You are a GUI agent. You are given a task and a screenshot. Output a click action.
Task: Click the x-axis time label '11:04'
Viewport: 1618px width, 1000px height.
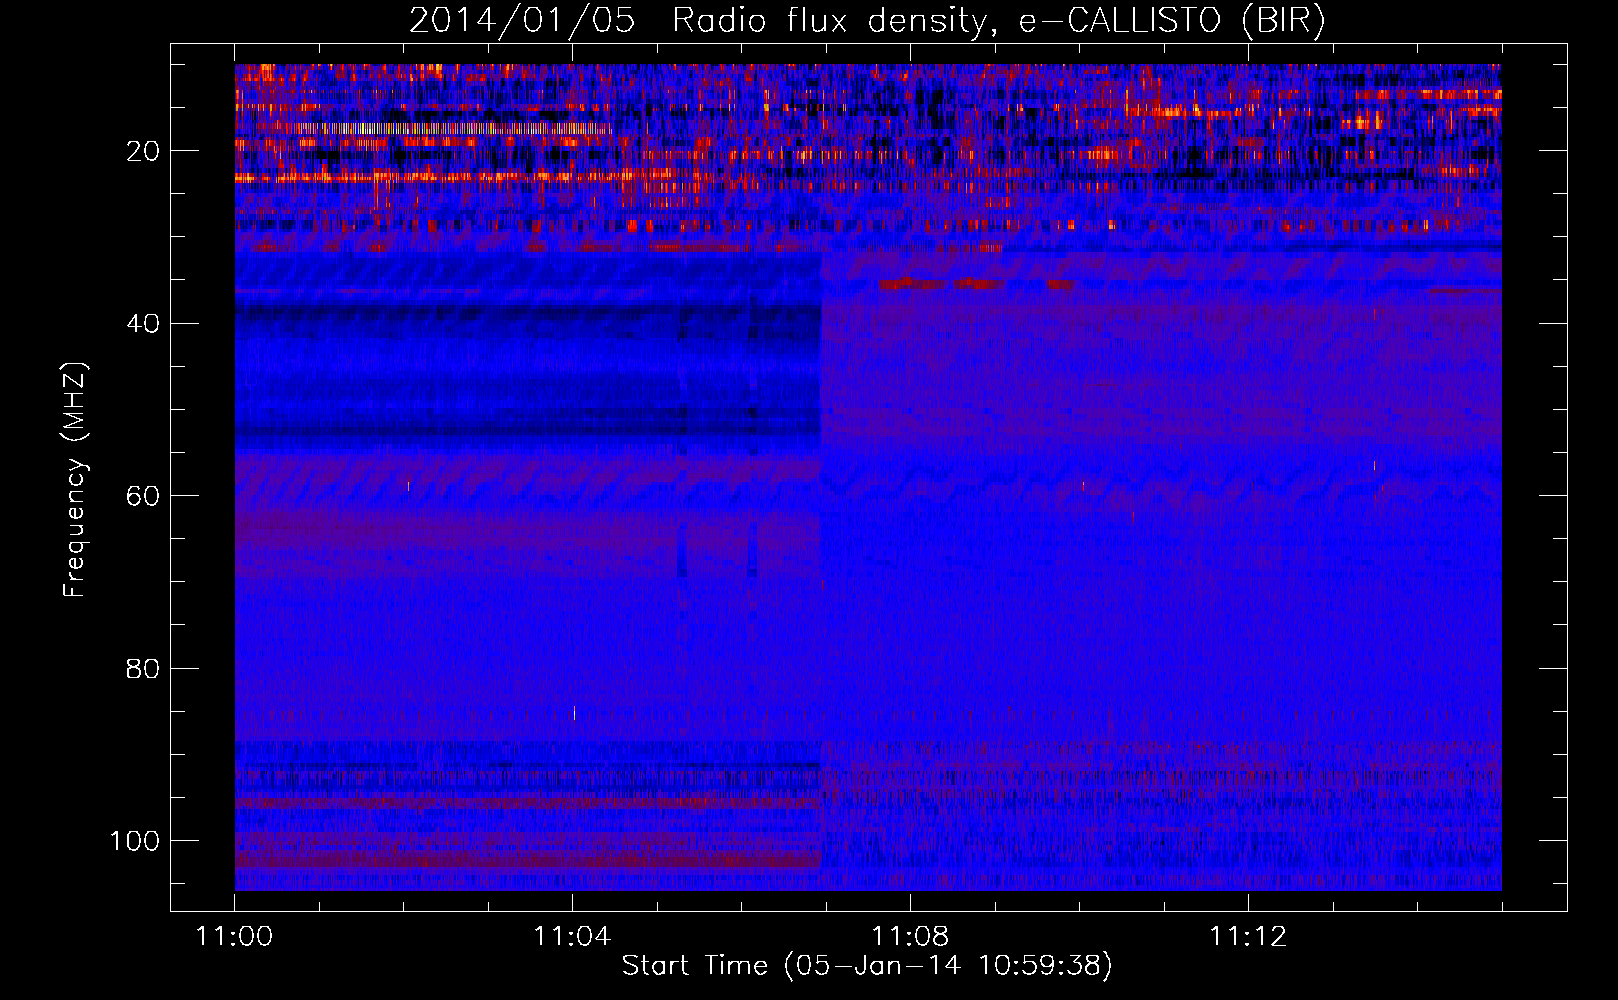click(x=572, y=937)
